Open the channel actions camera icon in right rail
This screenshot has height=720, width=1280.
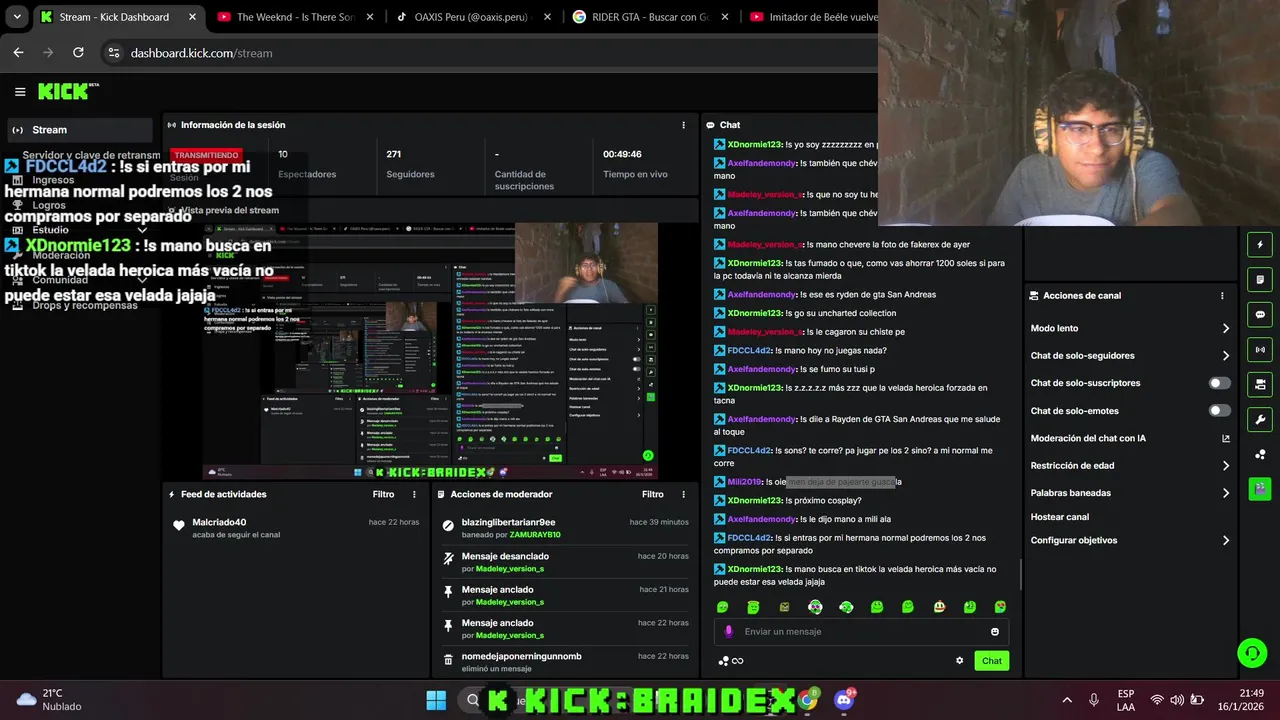(x=1260, y=384)
